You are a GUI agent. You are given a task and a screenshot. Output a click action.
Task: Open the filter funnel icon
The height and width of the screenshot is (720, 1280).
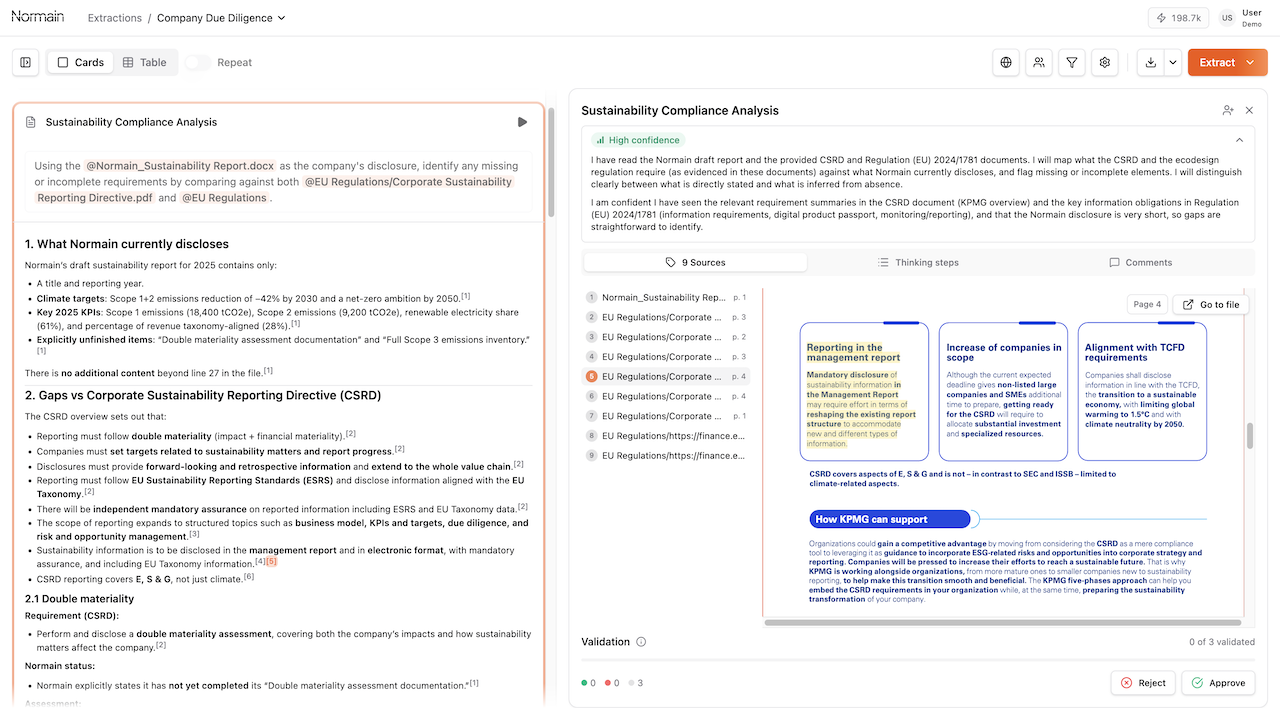click(1072, 62)
